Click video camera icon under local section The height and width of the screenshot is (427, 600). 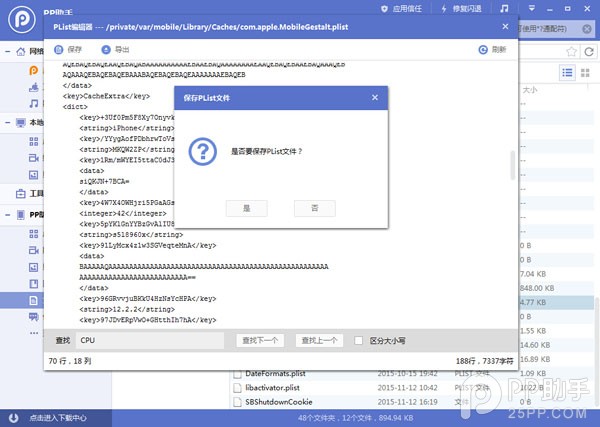coord(34,158)
